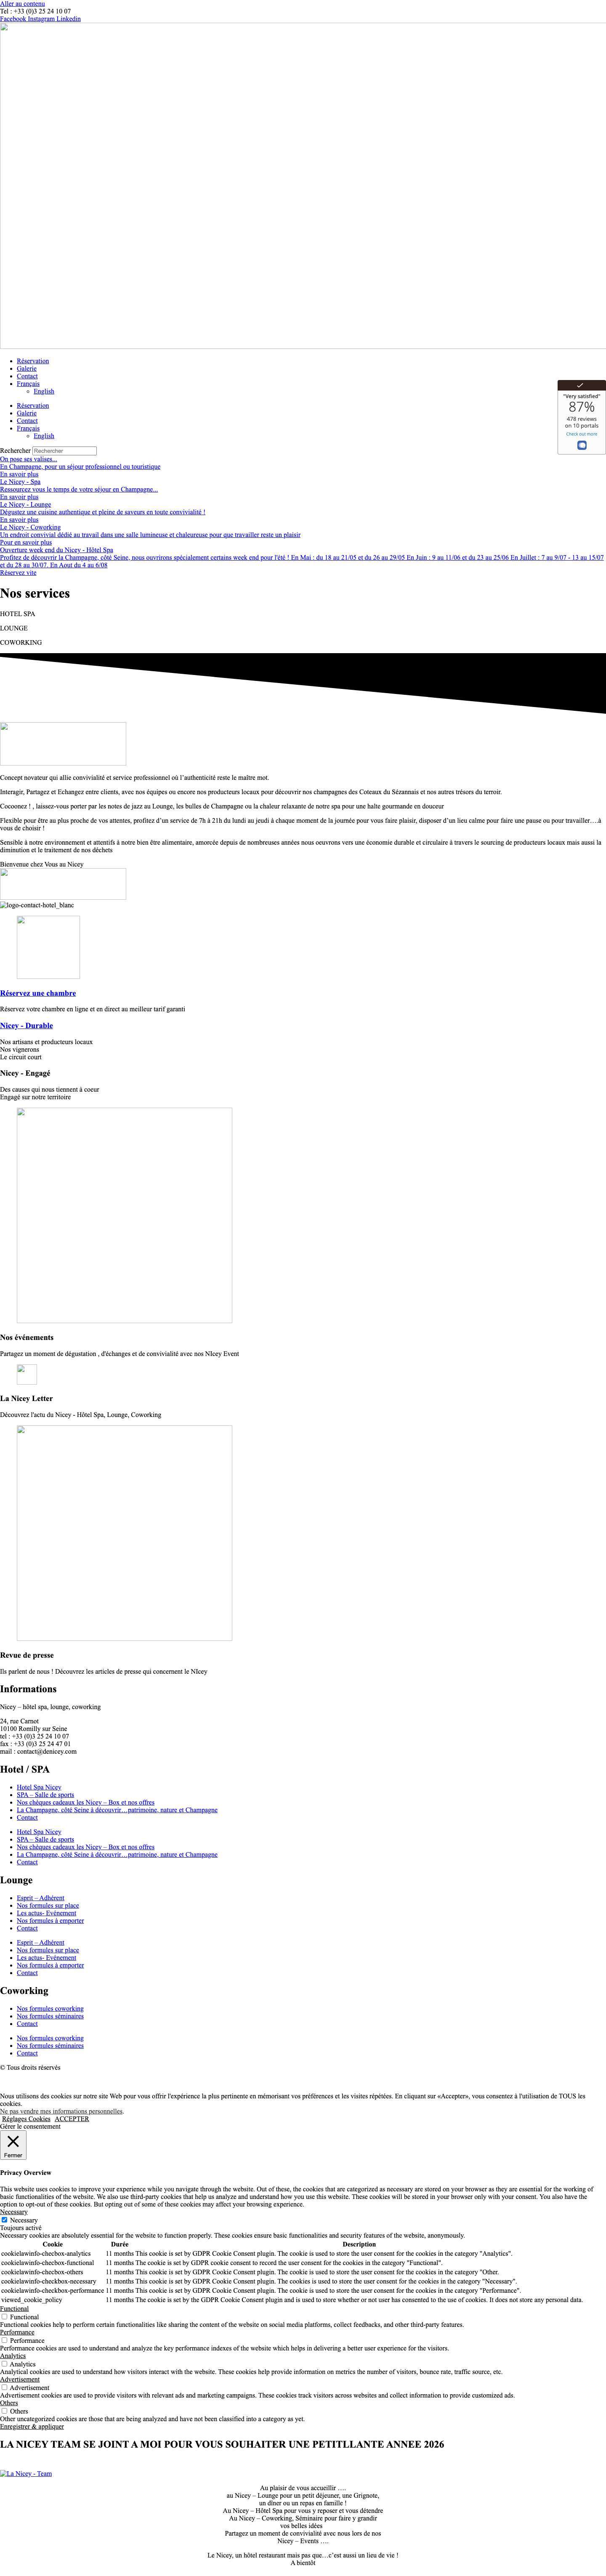Viewport: 606px width, 2576px height.
Task: Click the 'Réservez vite' link
Action: 18,573
